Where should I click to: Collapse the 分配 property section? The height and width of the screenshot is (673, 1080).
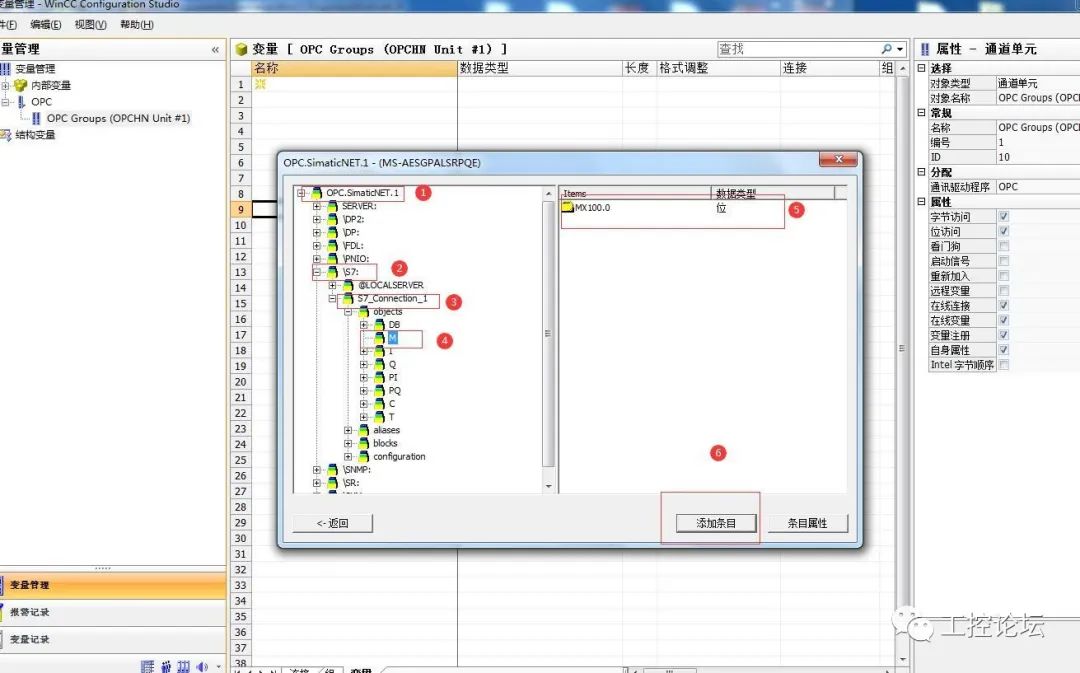pos(922,172)
